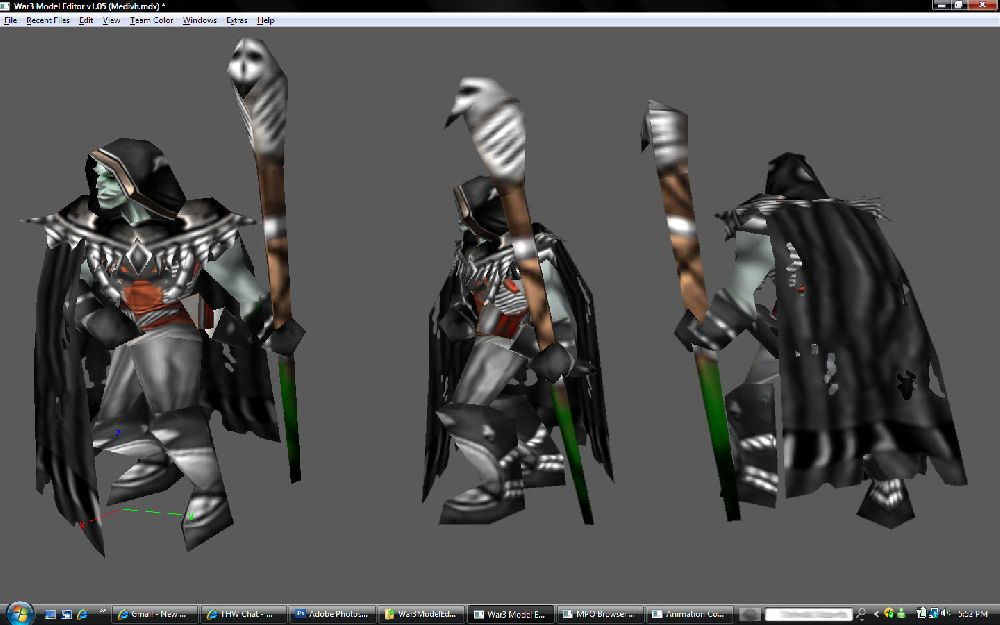The height and width of the screenshot is (625, 1000).
Task: Switch to the Gmail taskbar window
Action: pos(155,614)
